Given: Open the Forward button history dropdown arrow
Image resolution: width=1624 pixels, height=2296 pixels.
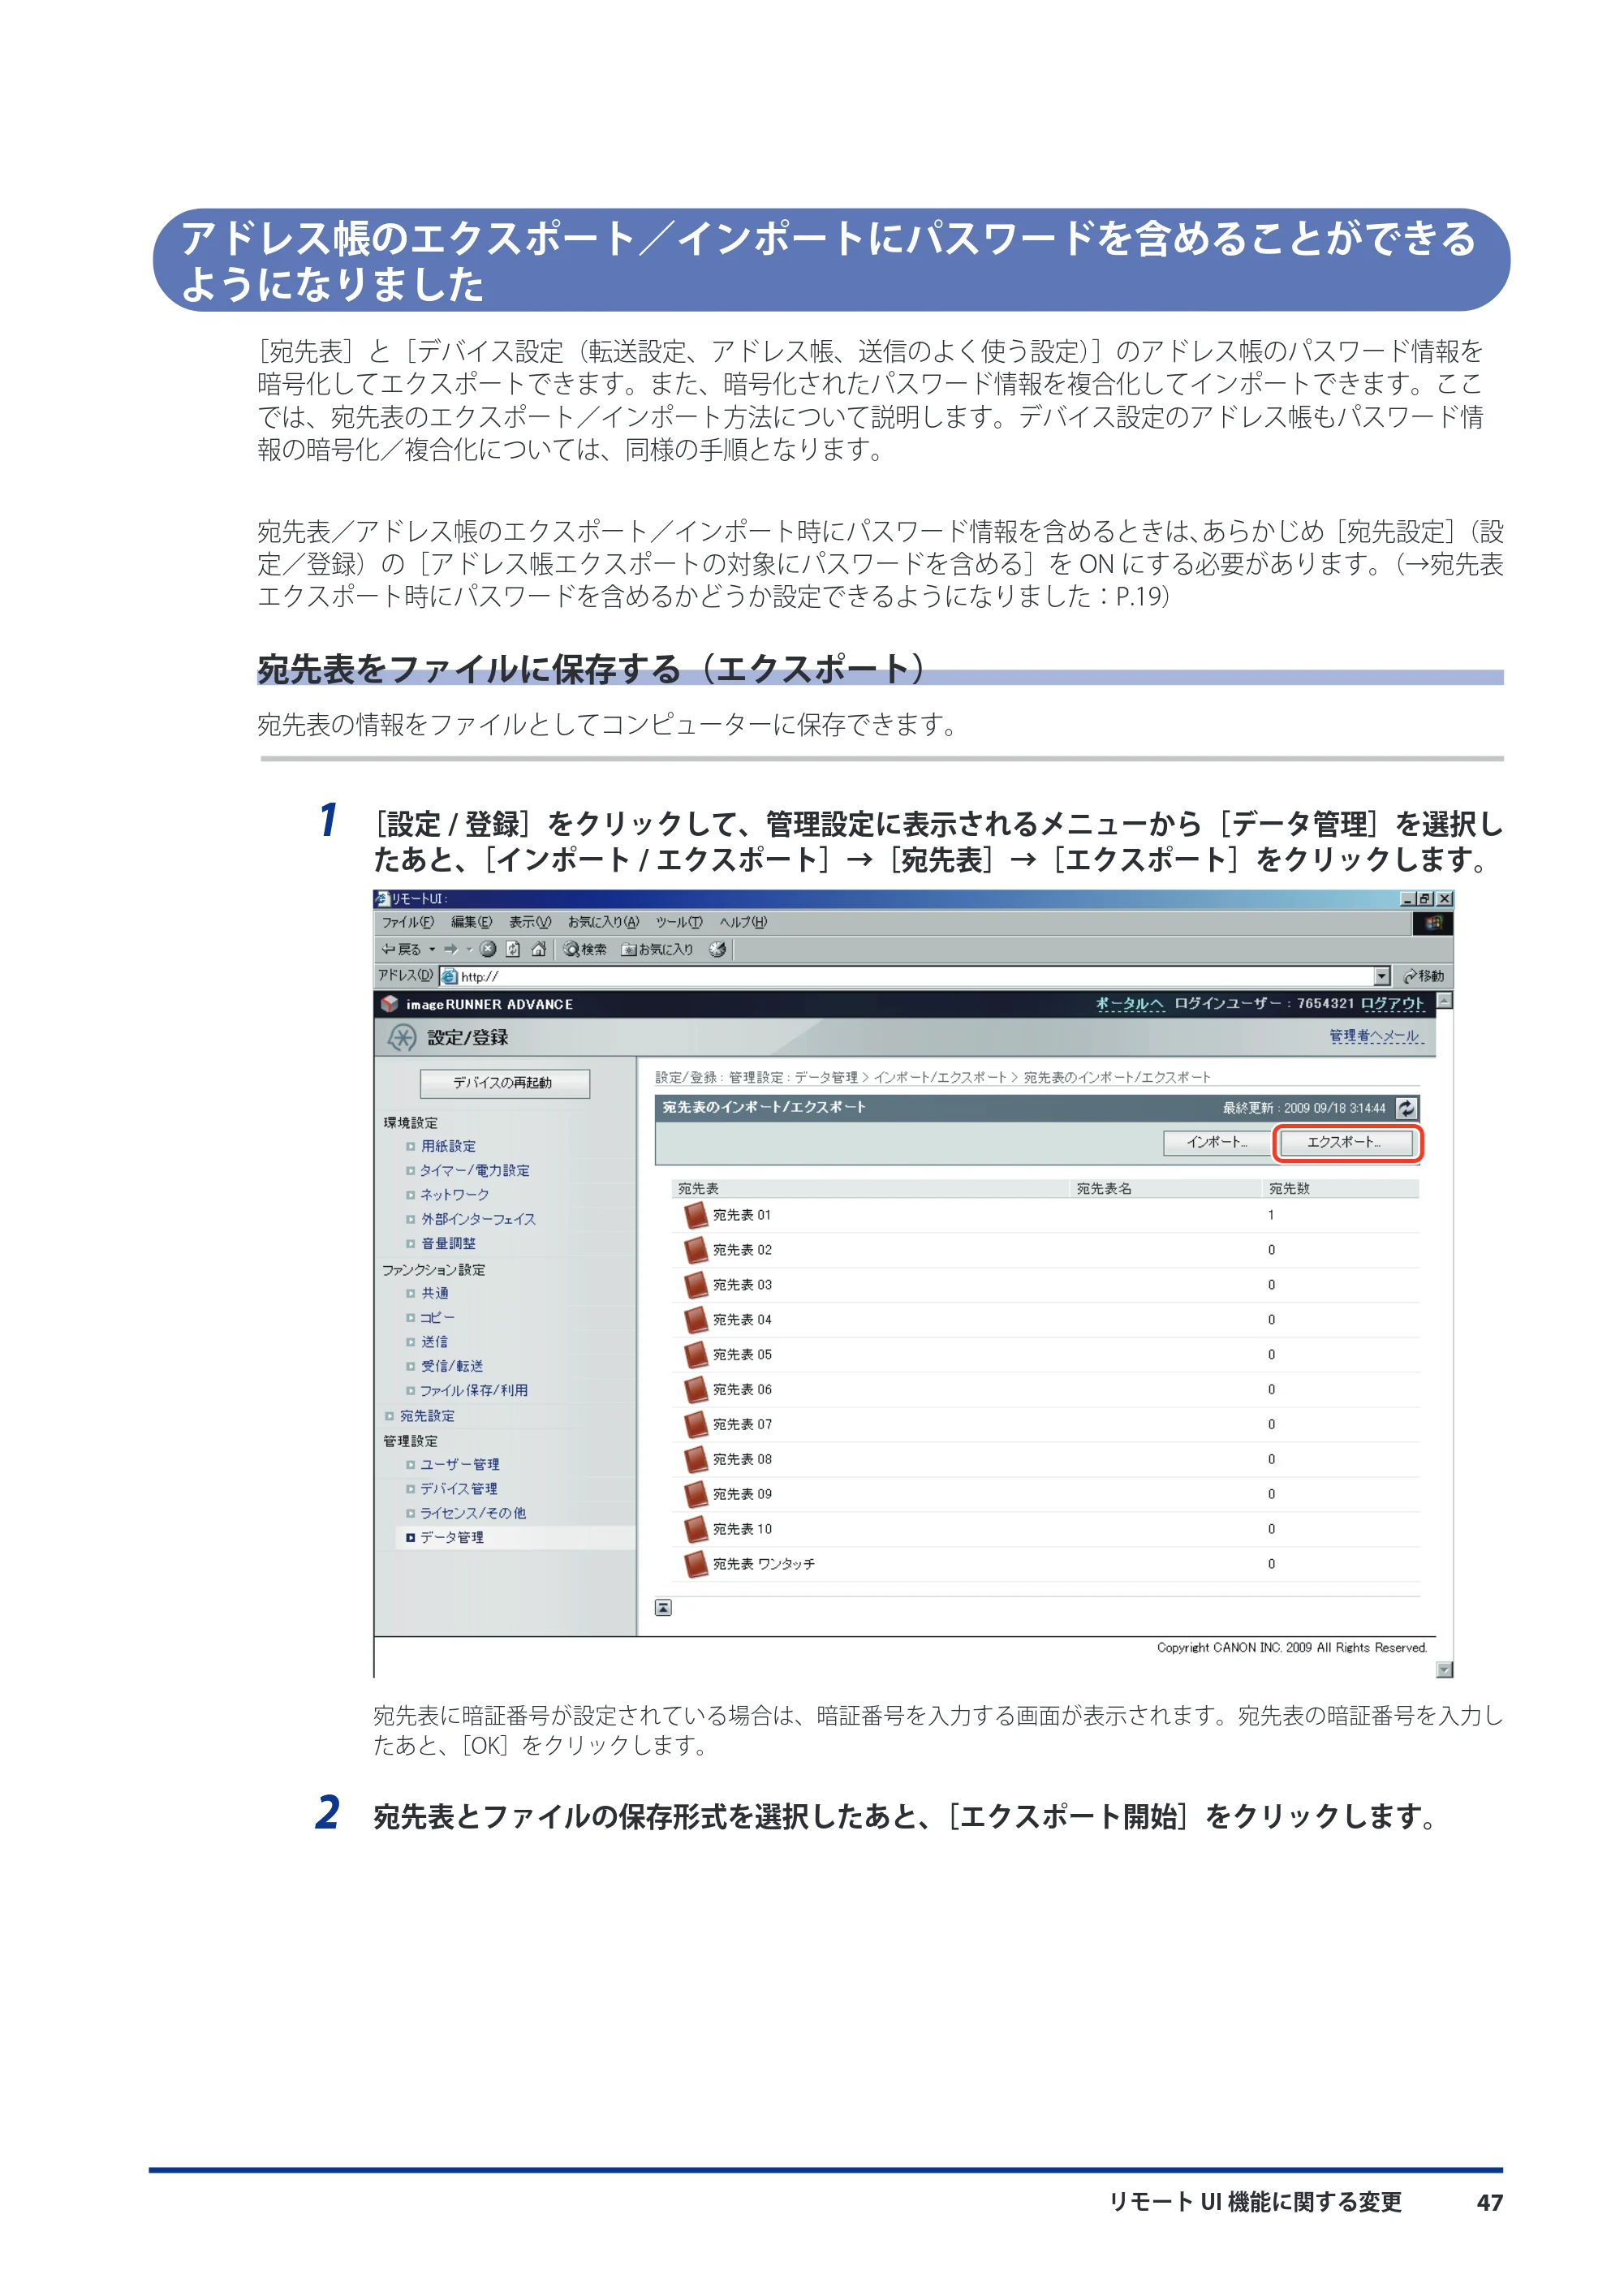Looking at the screenshot, I should (x=468, y=949).
